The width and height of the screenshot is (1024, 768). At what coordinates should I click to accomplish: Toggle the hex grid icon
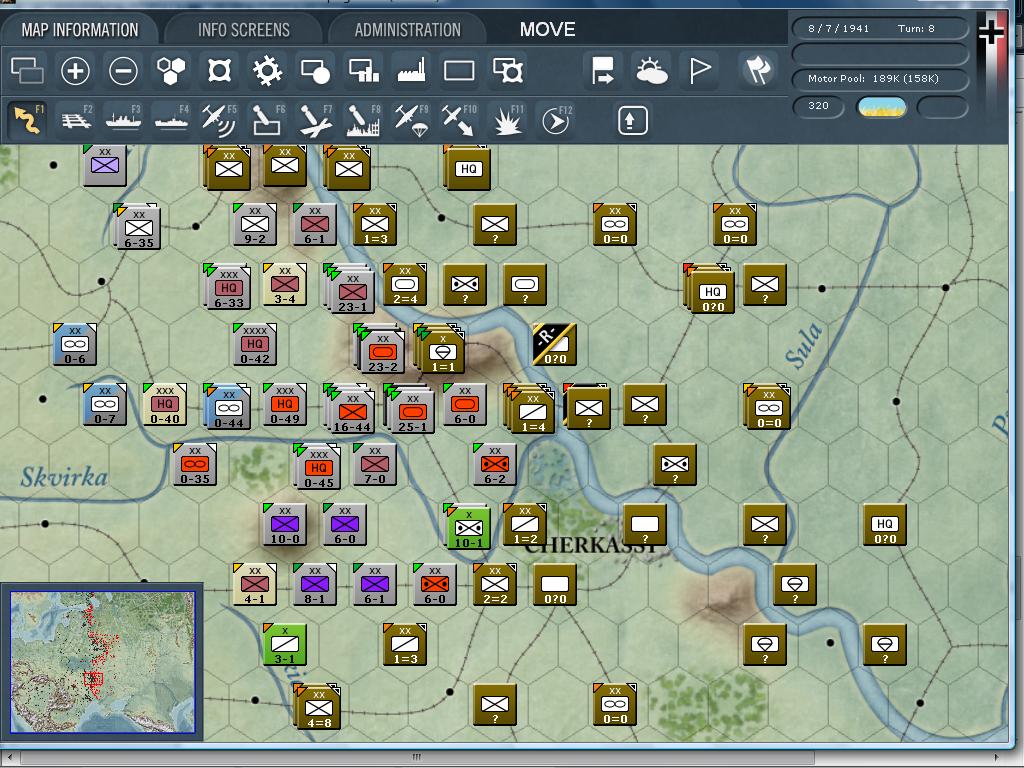[171, 71]
